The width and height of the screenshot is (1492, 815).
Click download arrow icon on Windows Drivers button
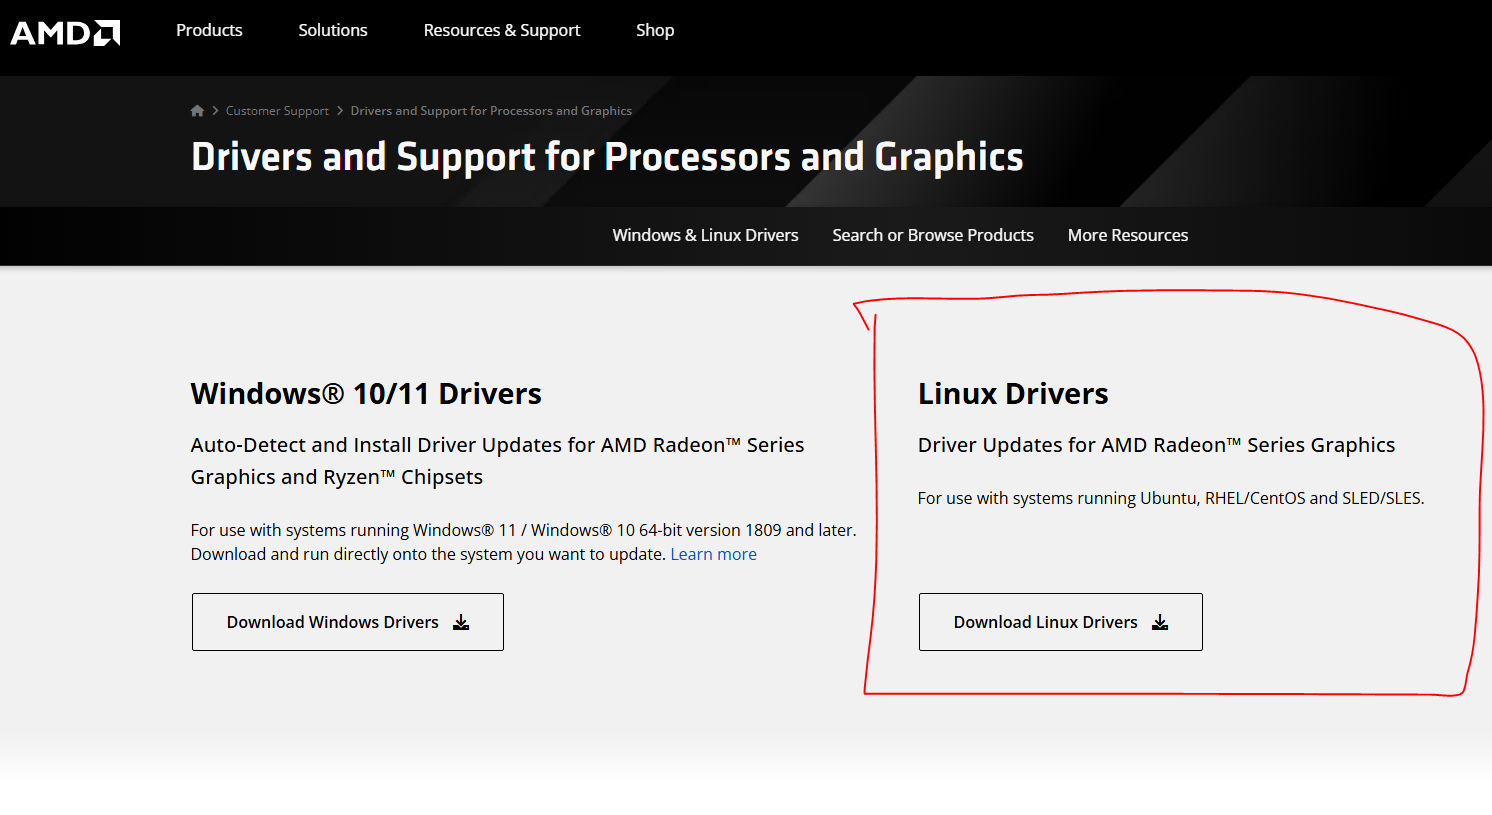click(461, 622)
